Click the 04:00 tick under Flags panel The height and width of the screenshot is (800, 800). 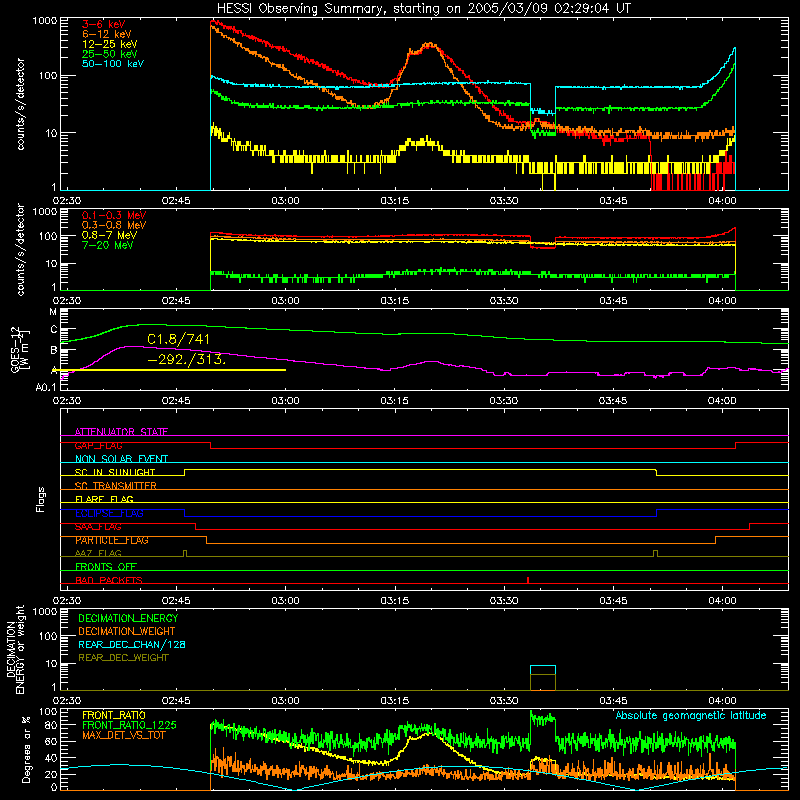722,601
